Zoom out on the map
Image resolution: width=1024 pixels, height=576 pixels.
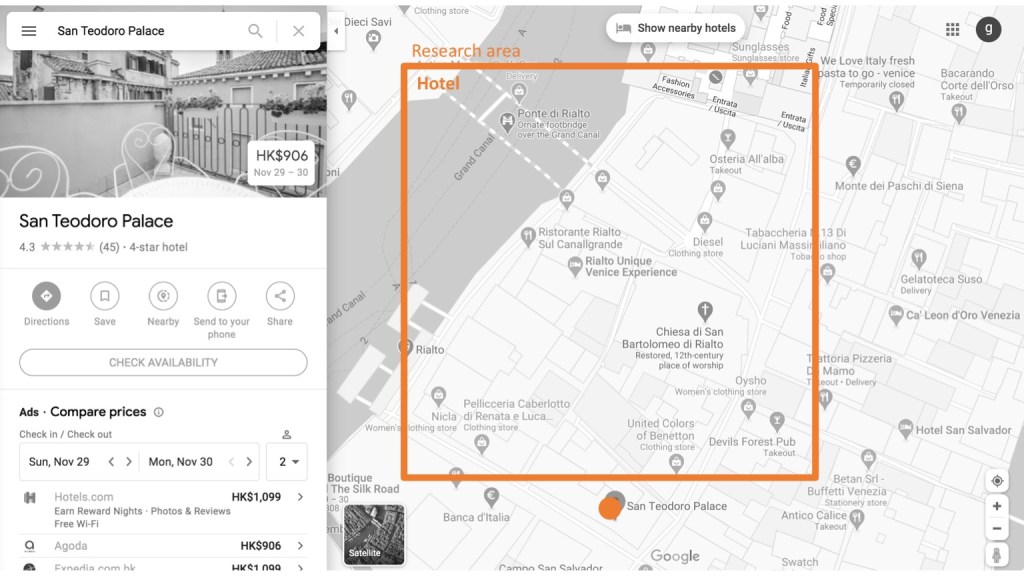click(x=997, y=529)
